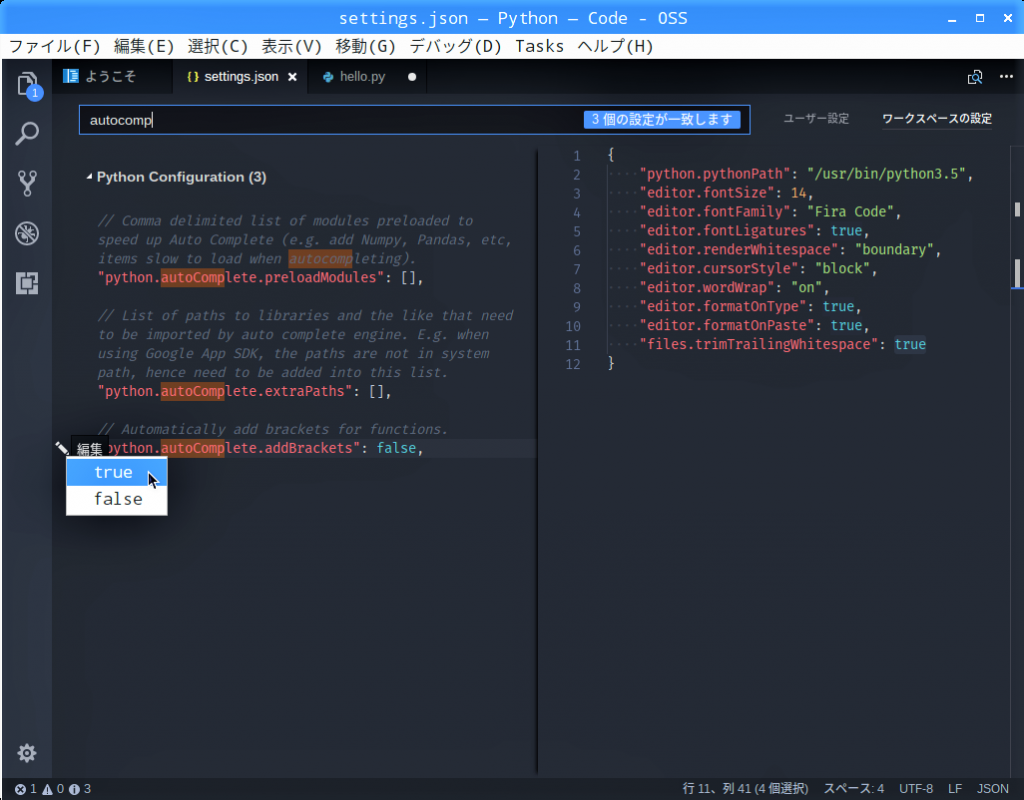Image resolution: width=1024 pixels, height=800 pixels.
Task: Switch to ワークスペースの設定 settings
Action: (x=937, y=119)
